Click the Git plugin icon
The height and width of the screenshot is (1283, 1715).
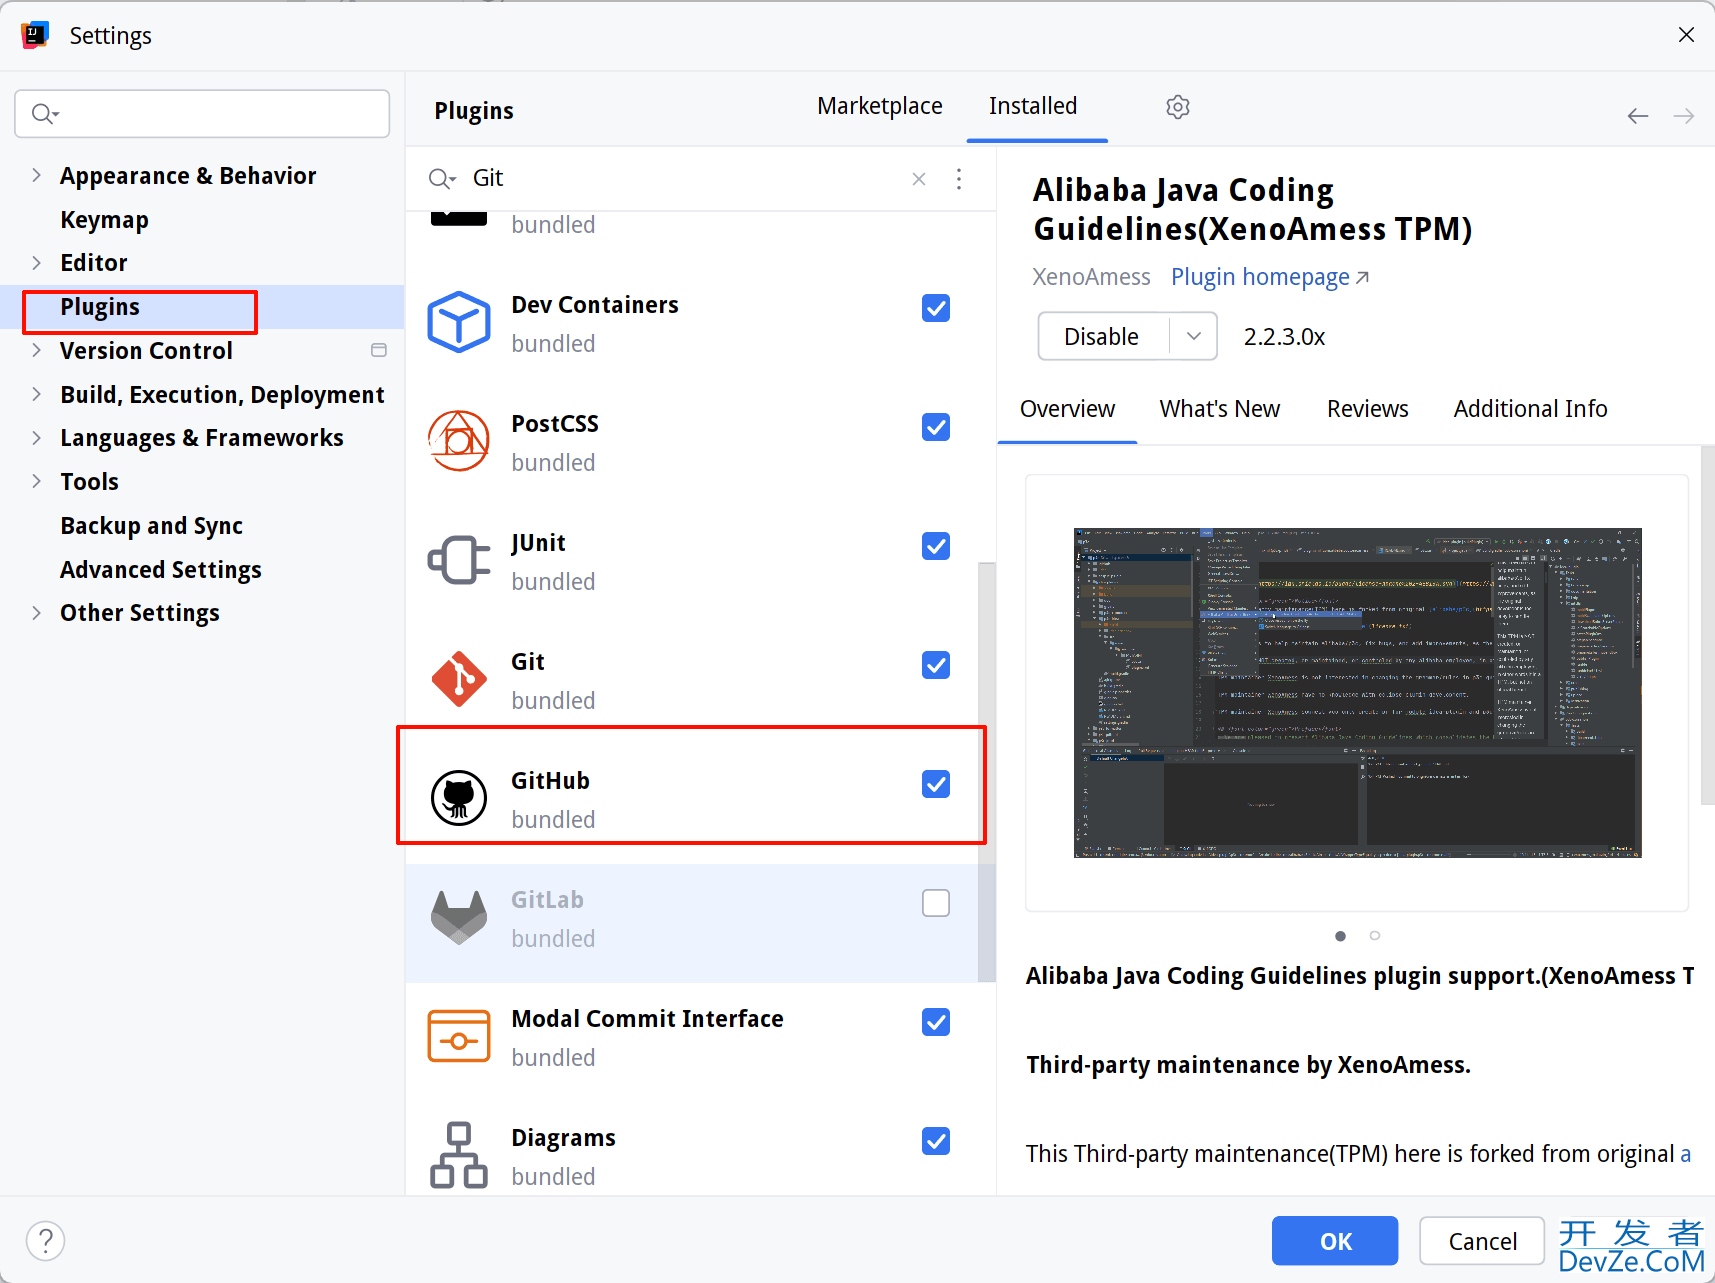pyautogui.click(x=459, y=679)
